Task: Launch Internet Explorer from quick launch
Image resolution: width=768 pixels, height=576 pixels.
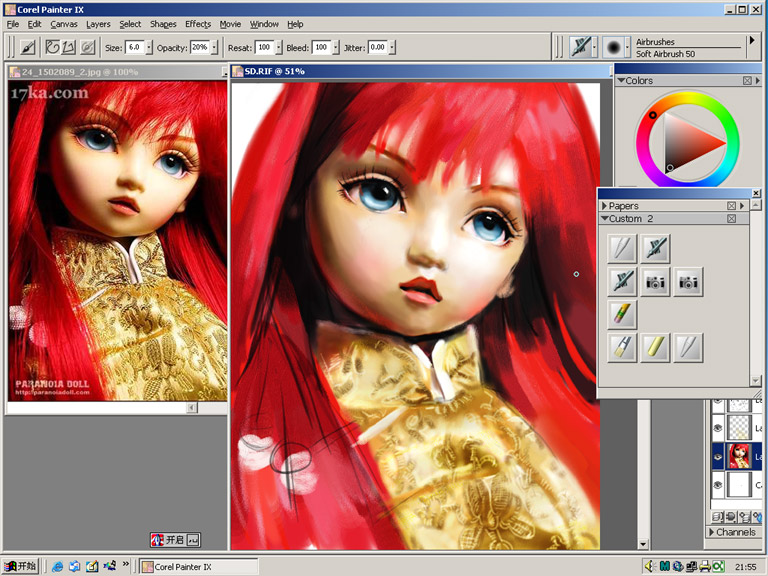Action: (x=57, y=566)
